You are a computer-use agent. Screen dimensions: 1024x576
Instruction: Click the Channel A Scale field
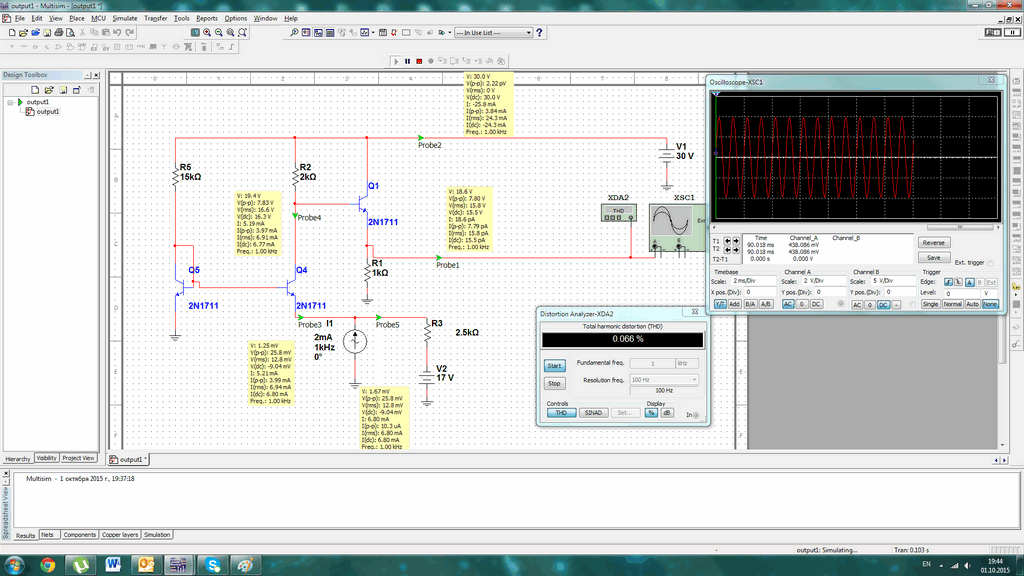[x=823, y=281]
